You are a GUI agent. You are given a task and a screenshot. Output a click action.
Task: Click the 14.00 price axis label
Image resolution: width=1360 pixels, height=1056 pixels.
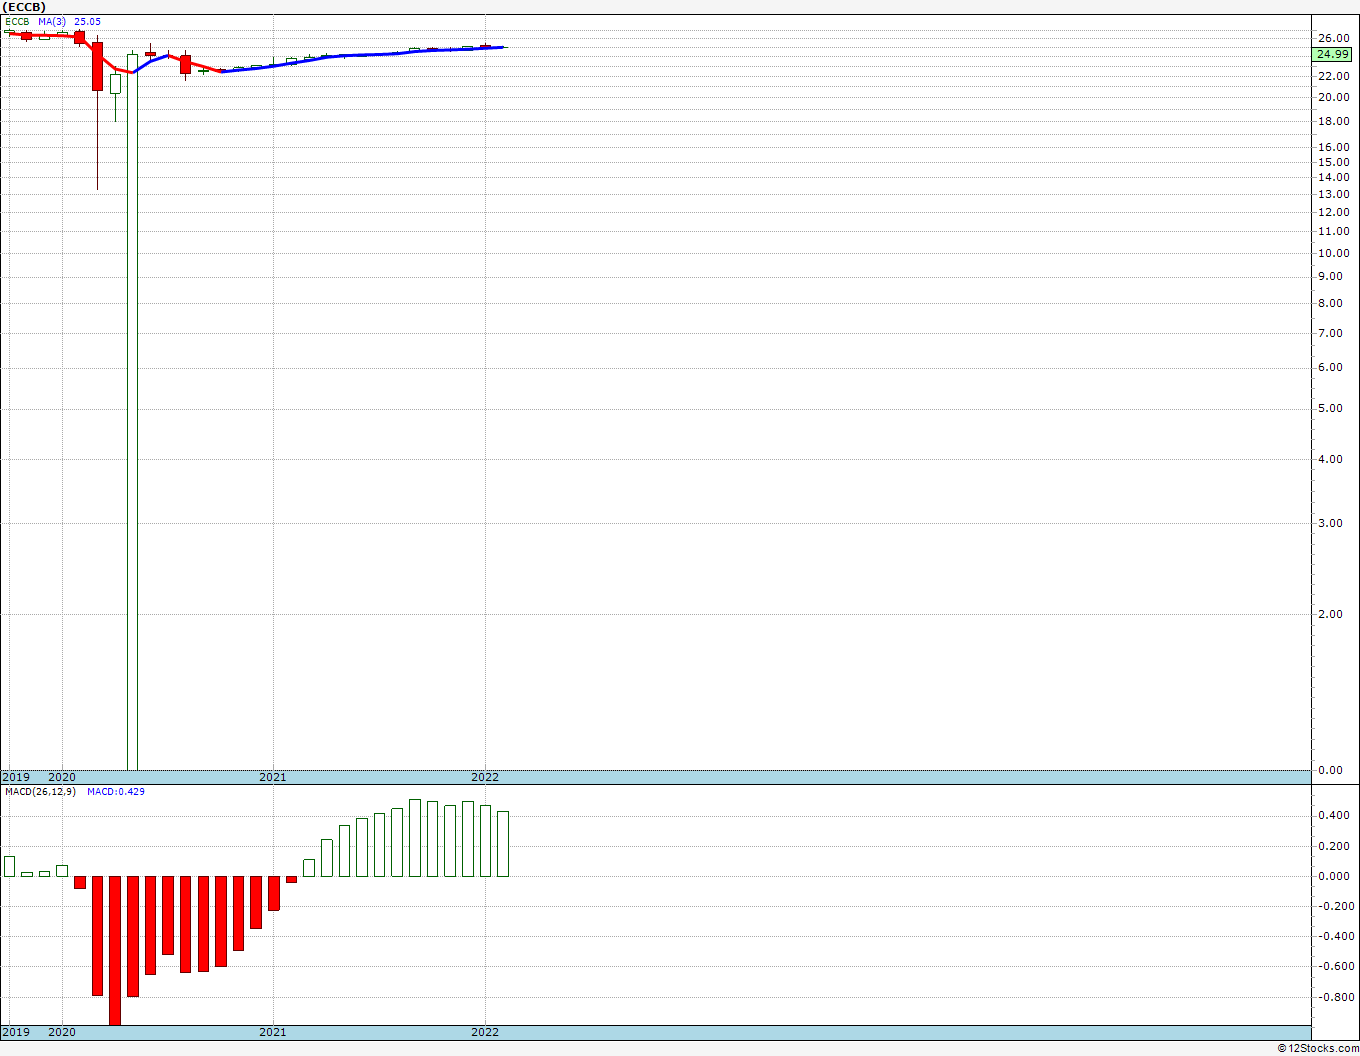tap(1333, 177)
